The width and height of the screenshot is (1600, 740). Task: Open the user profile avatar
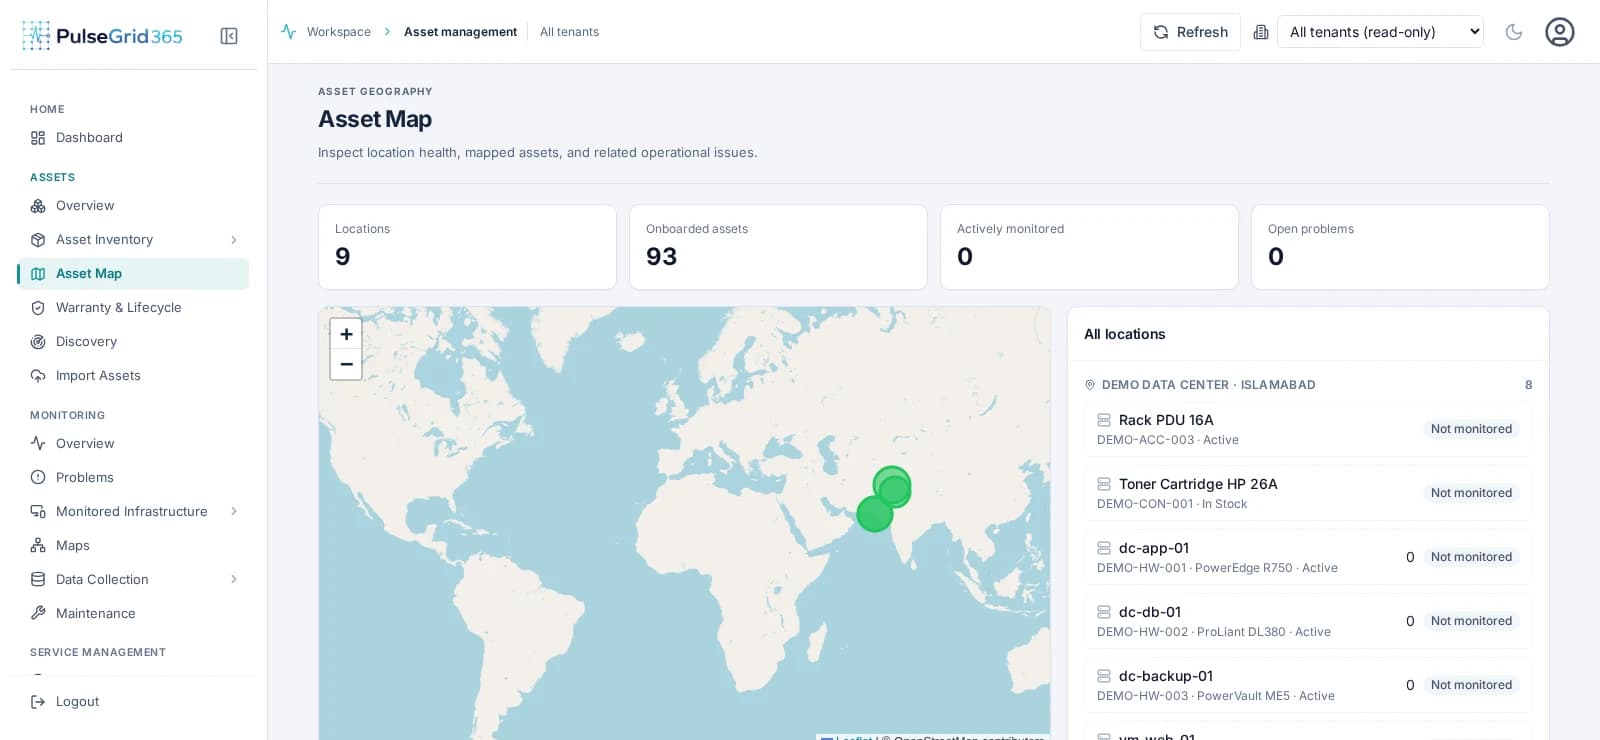[x=1560, y=32]
